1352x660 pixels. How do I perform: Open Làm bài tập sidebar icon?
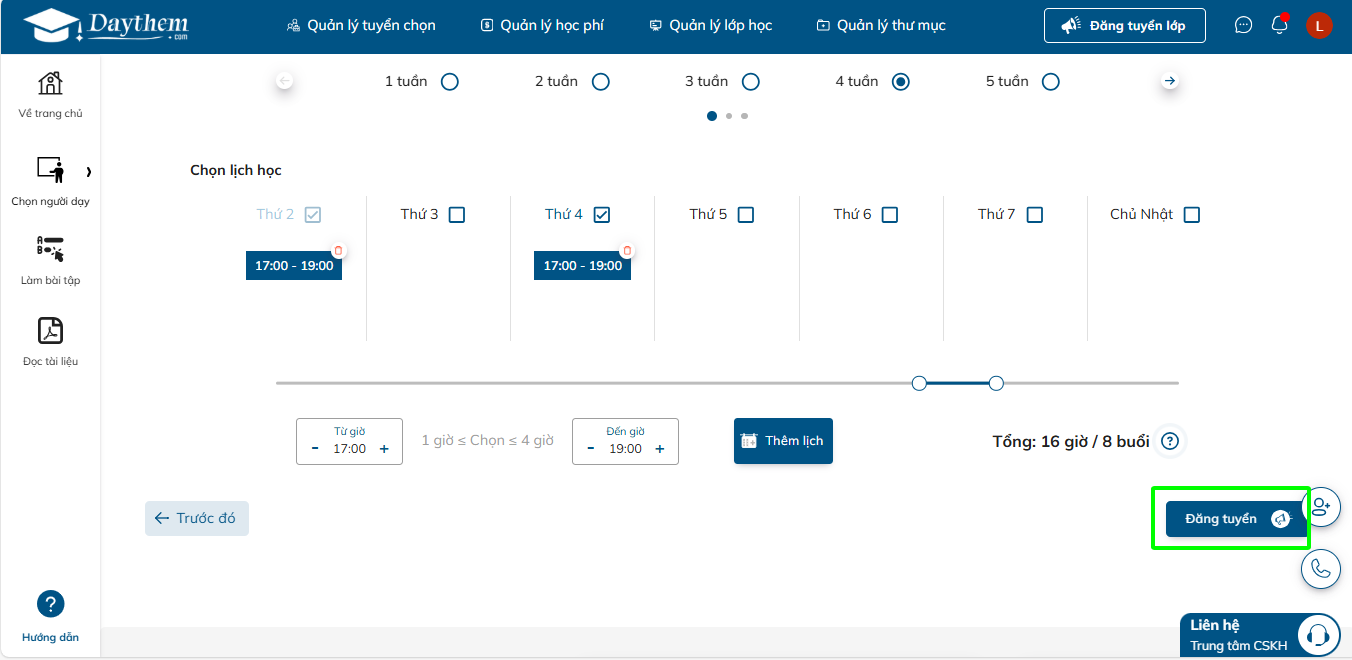tap(50, 250)
